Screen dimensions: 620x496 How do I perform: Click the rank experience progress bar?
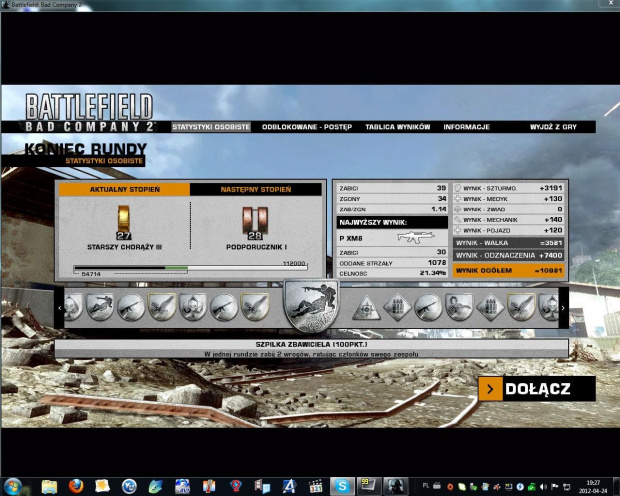(191, 268)
